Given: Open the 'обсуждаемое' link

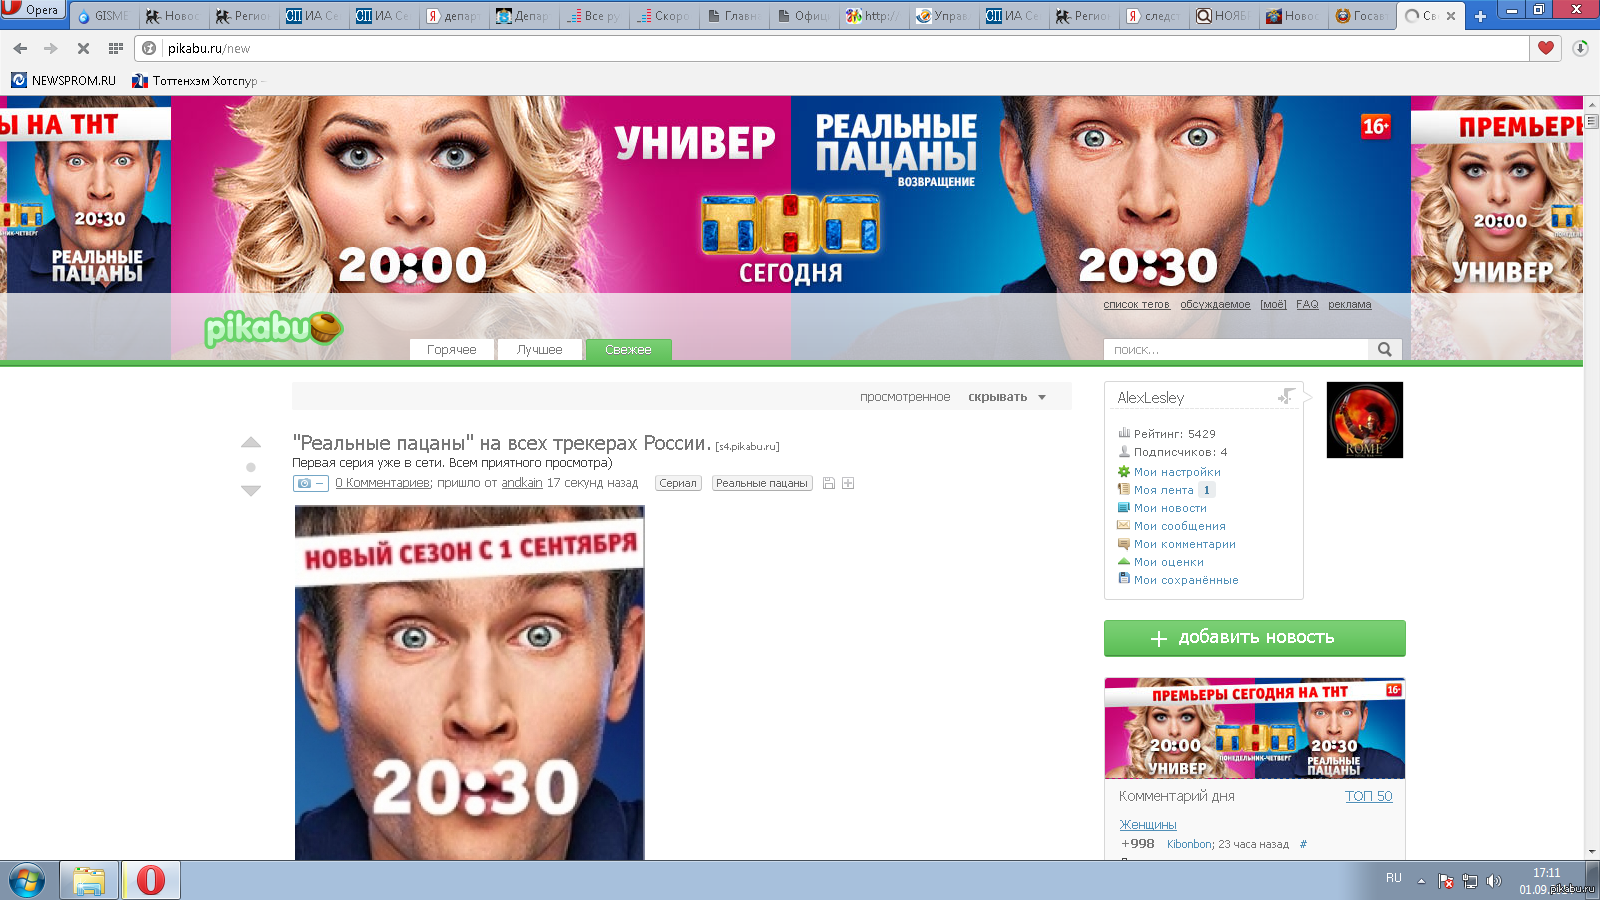Looking at the screenshot, I should pyautogui.click(x=1215, y=304).
